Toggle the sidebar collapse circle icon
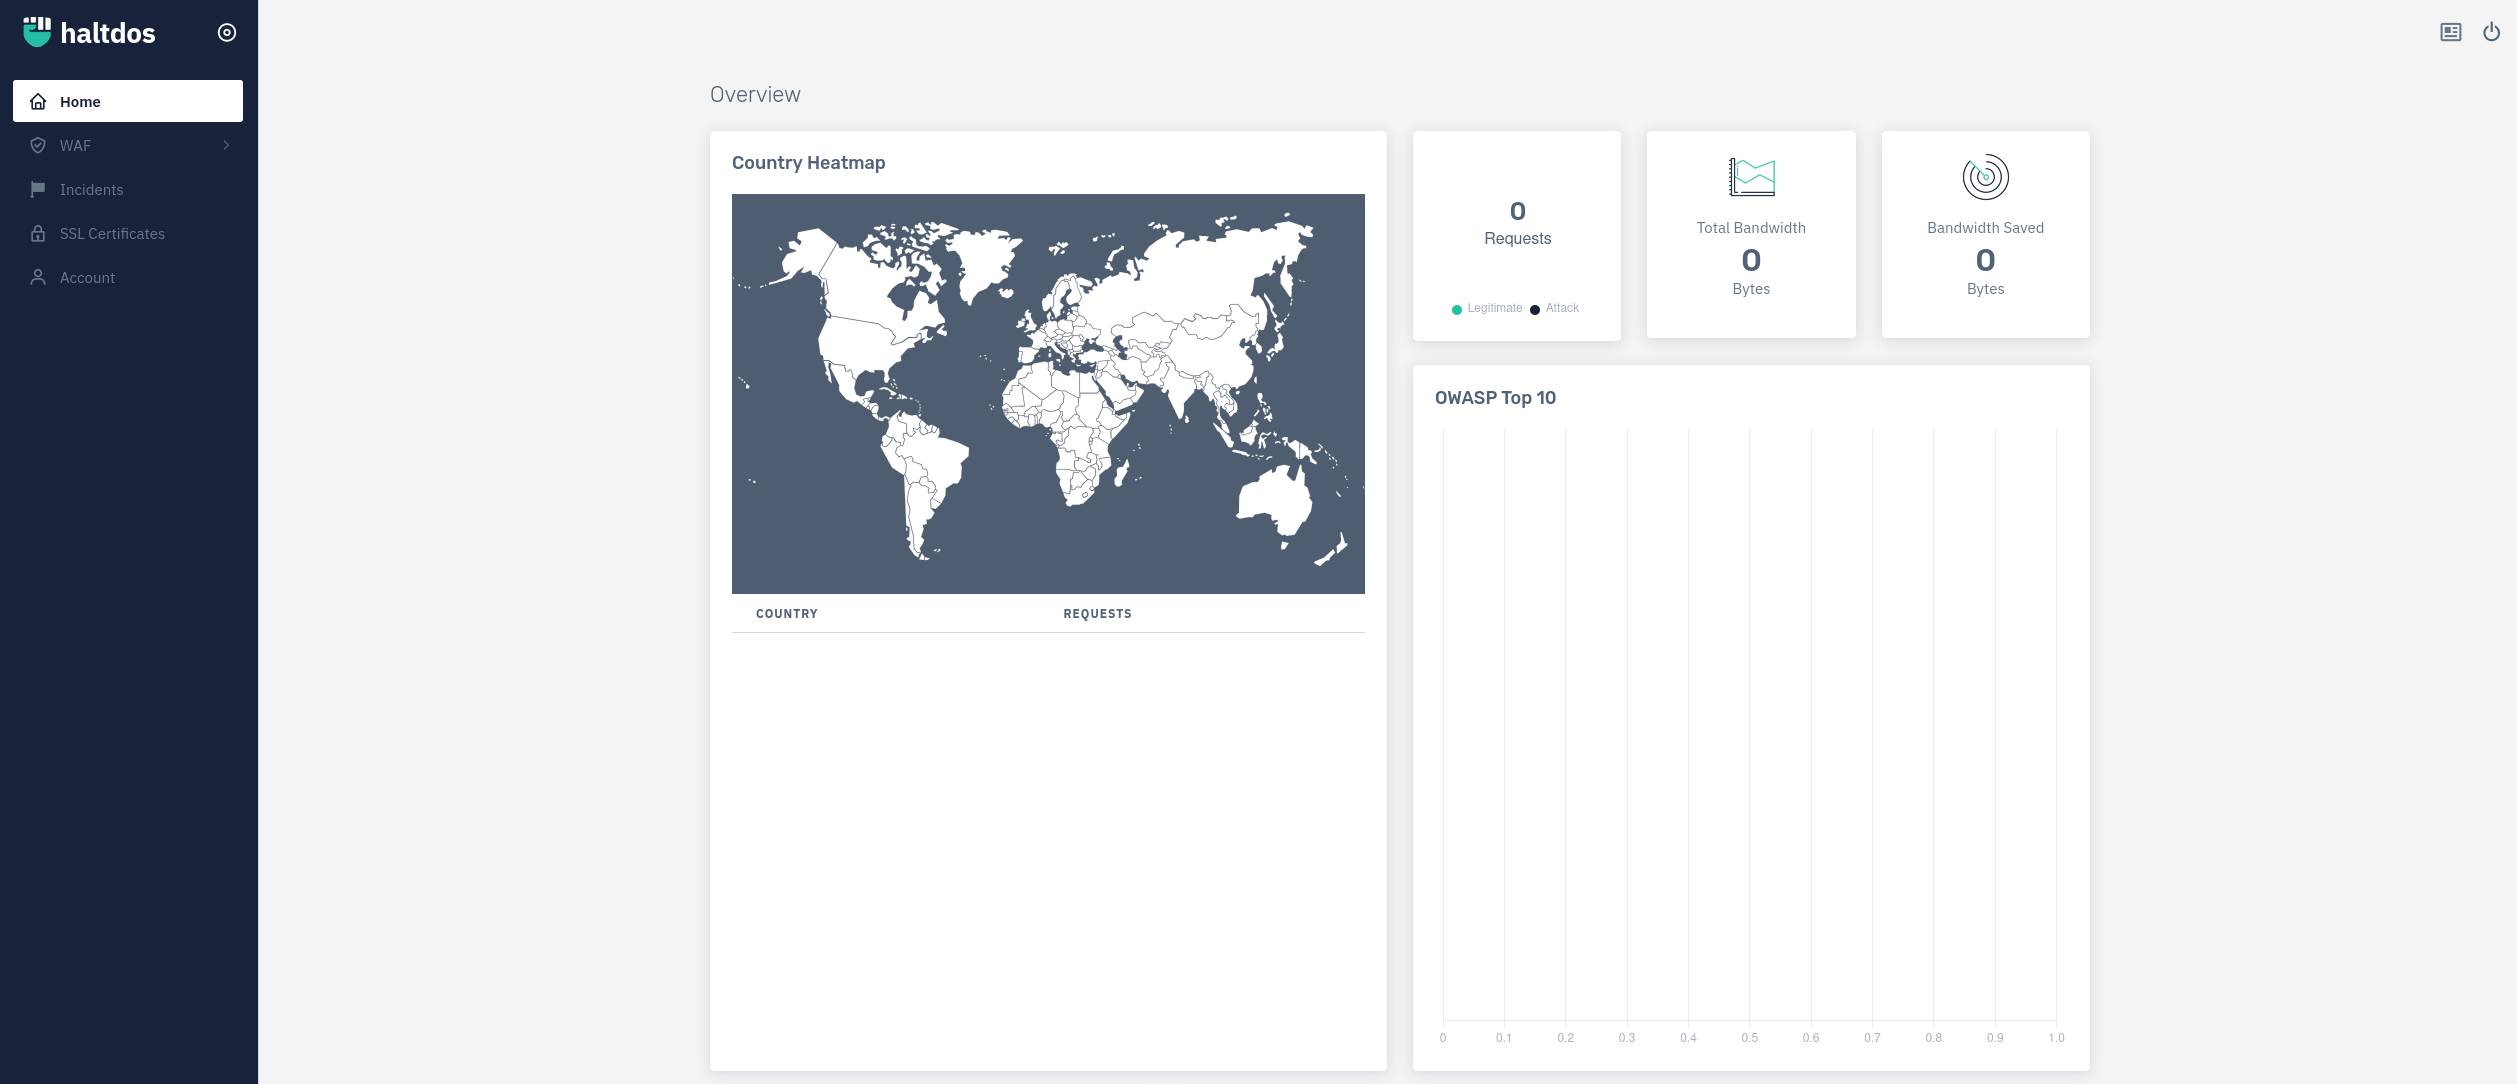 click(227, 33)
